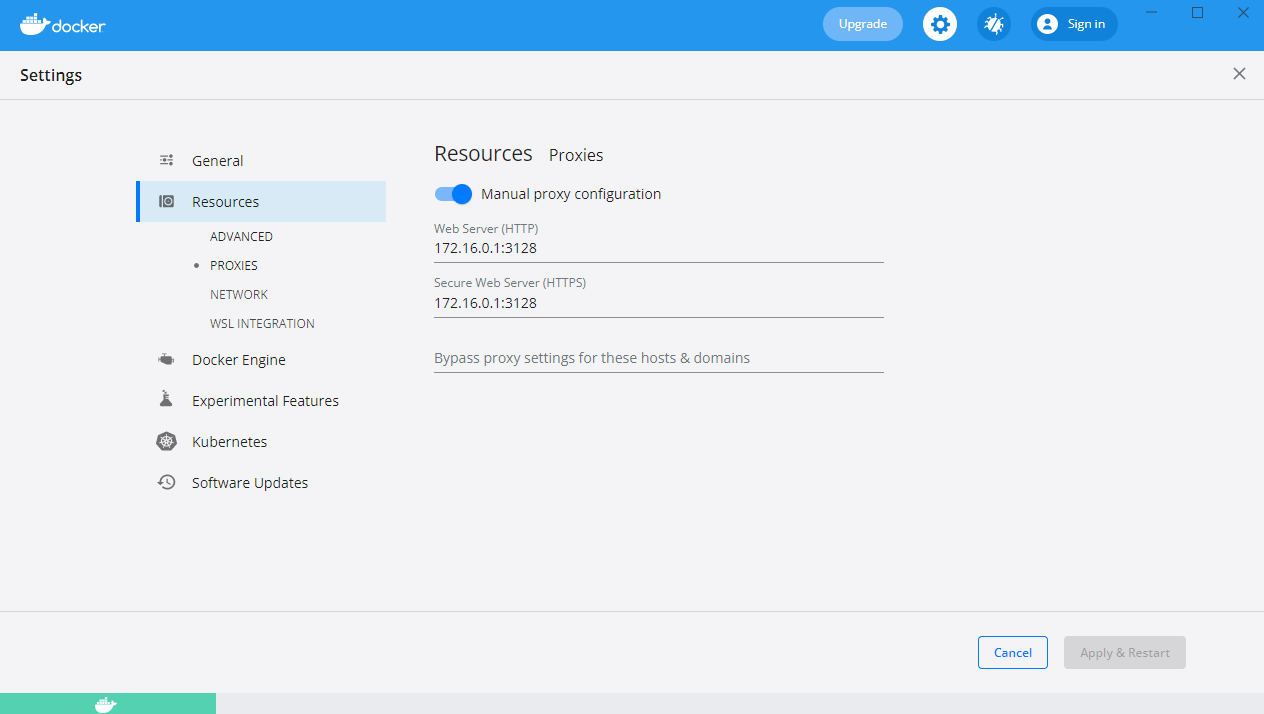Disable Manual proxy configuration toggle
This screenshot has width=1264, height=714.
pyautogui.click(x=453, y=194)
